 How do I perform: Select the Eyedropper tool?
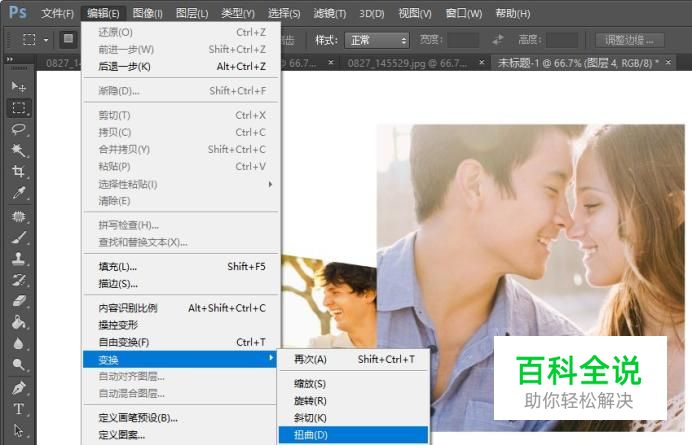tap(19, 192)
